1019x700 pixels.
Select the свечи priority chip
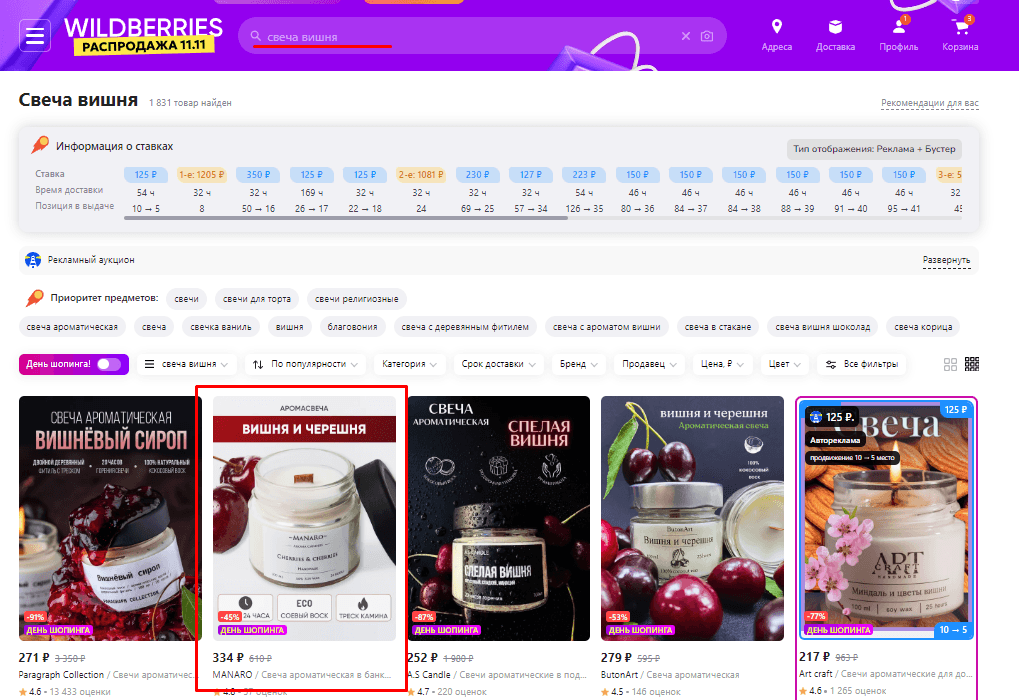[187, 299]
